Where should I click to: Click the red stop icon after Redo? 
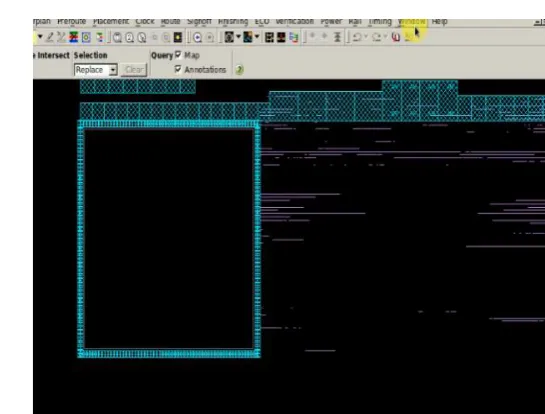click(396, 37)
